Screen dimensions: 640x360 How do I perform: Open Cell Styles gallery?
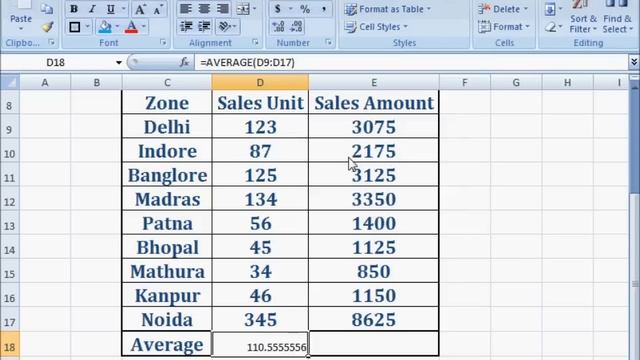click(x=376, y=27)
